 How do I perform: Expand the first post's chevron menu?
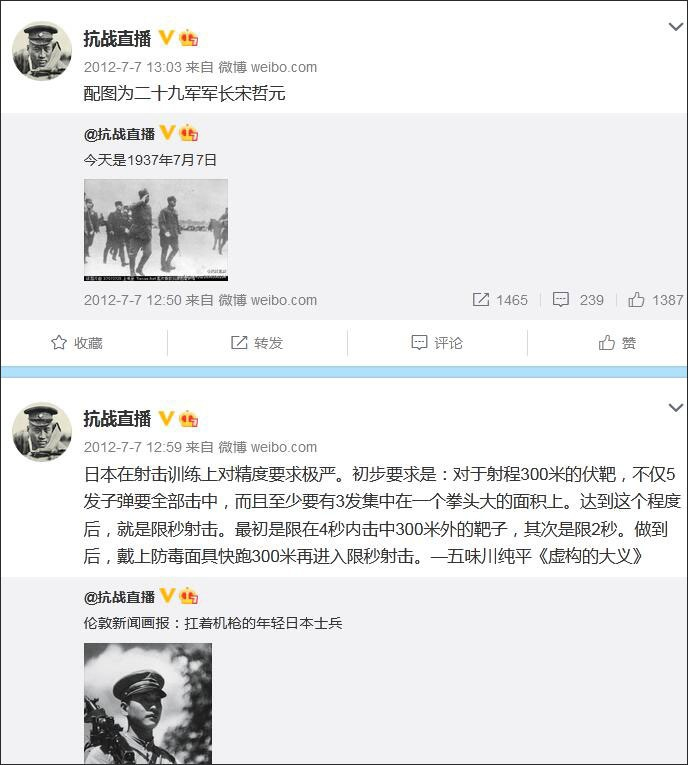pyautogui.click(x=675, y=27)
